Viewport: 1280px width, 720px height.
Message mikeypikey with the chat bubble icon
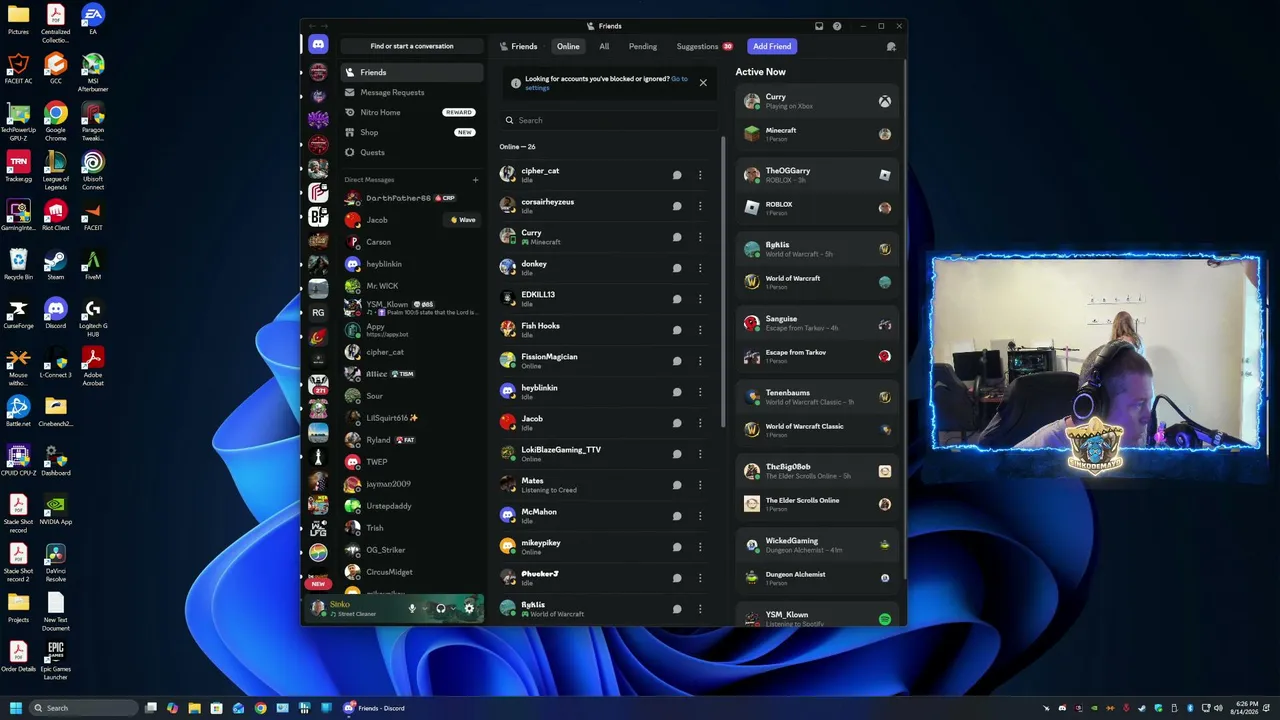pyautogui.click(x=677, y=547)
